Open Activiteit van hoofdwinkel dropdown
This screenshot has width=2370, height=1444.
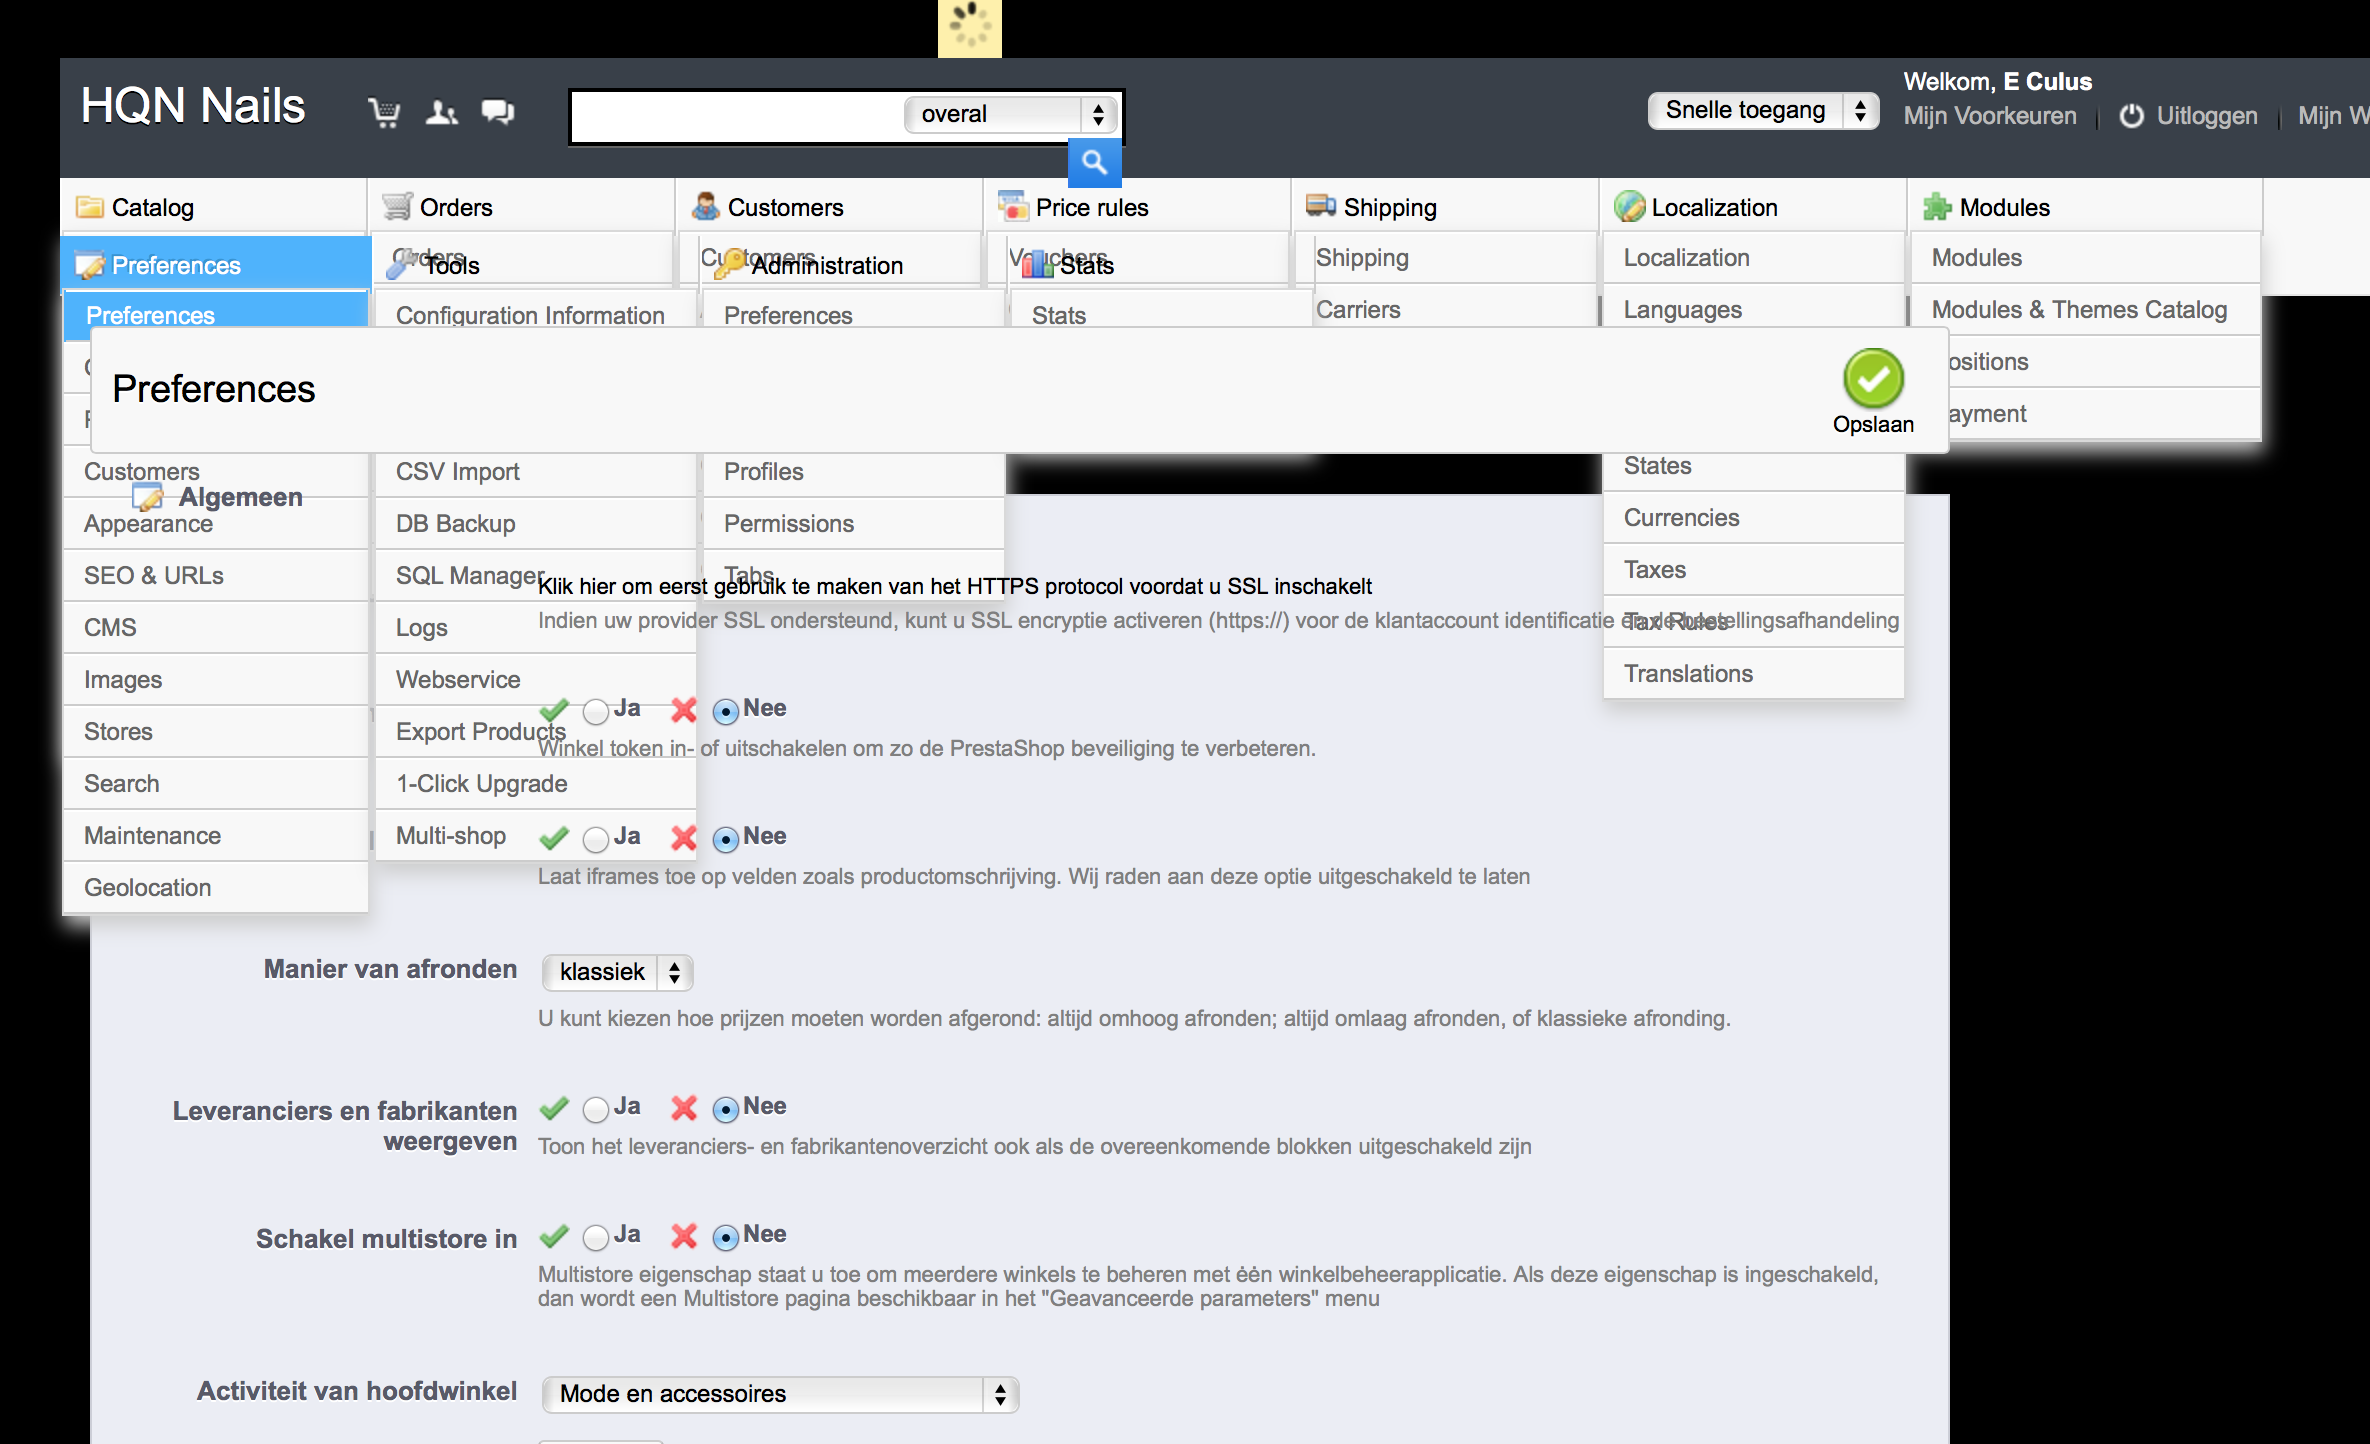pyautogui.click(x=780, y=1394)
